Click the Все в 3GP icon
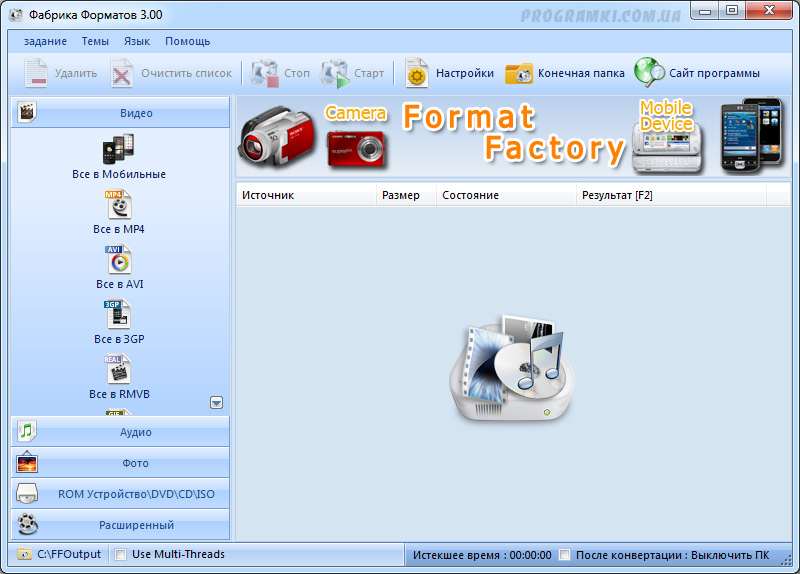The image size is (800, 574). tap(118, 314)
